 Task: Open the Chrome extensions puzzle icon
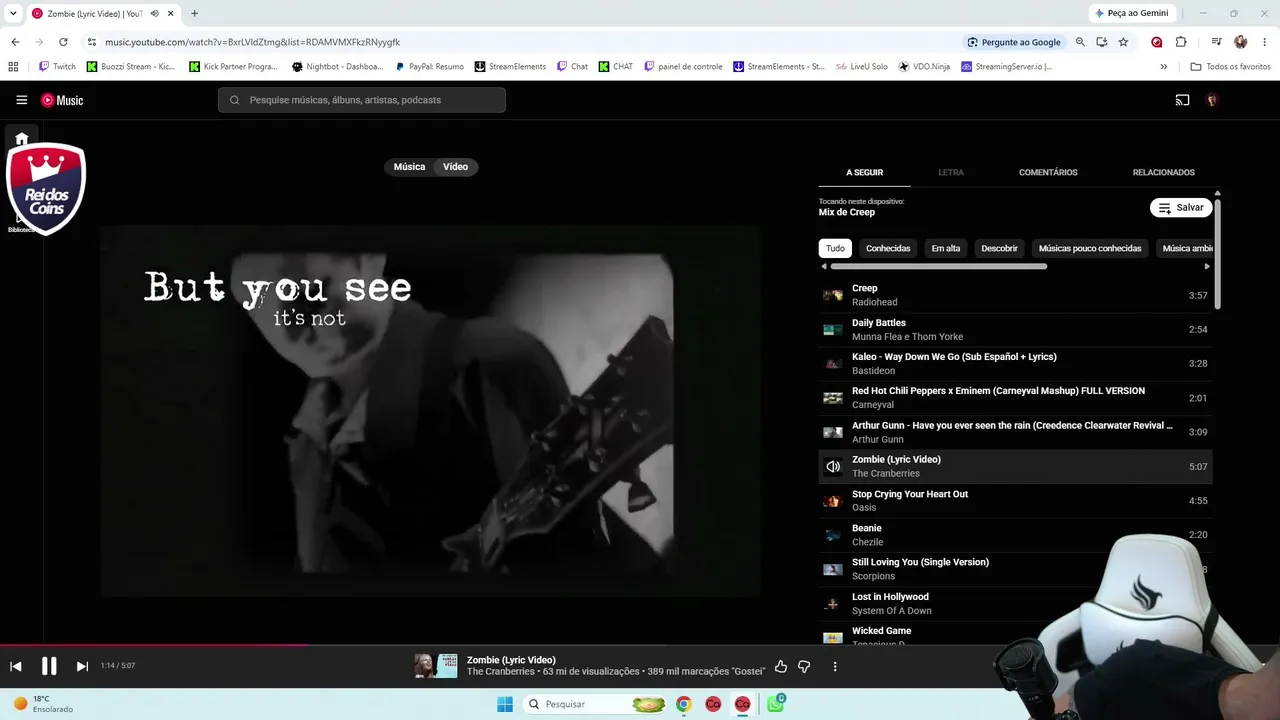(x=1181, y=42)
